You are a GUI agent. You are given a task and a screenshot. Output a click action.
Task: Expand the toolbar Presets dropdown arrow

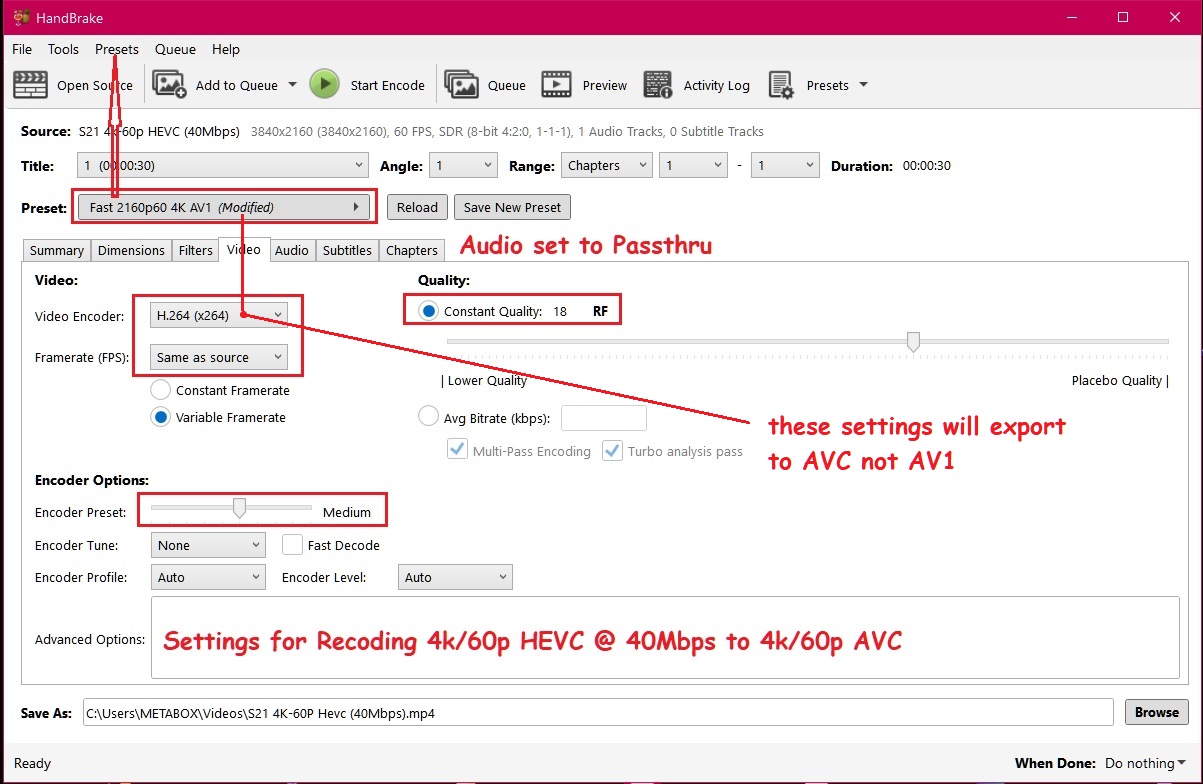tap(863, 85)
